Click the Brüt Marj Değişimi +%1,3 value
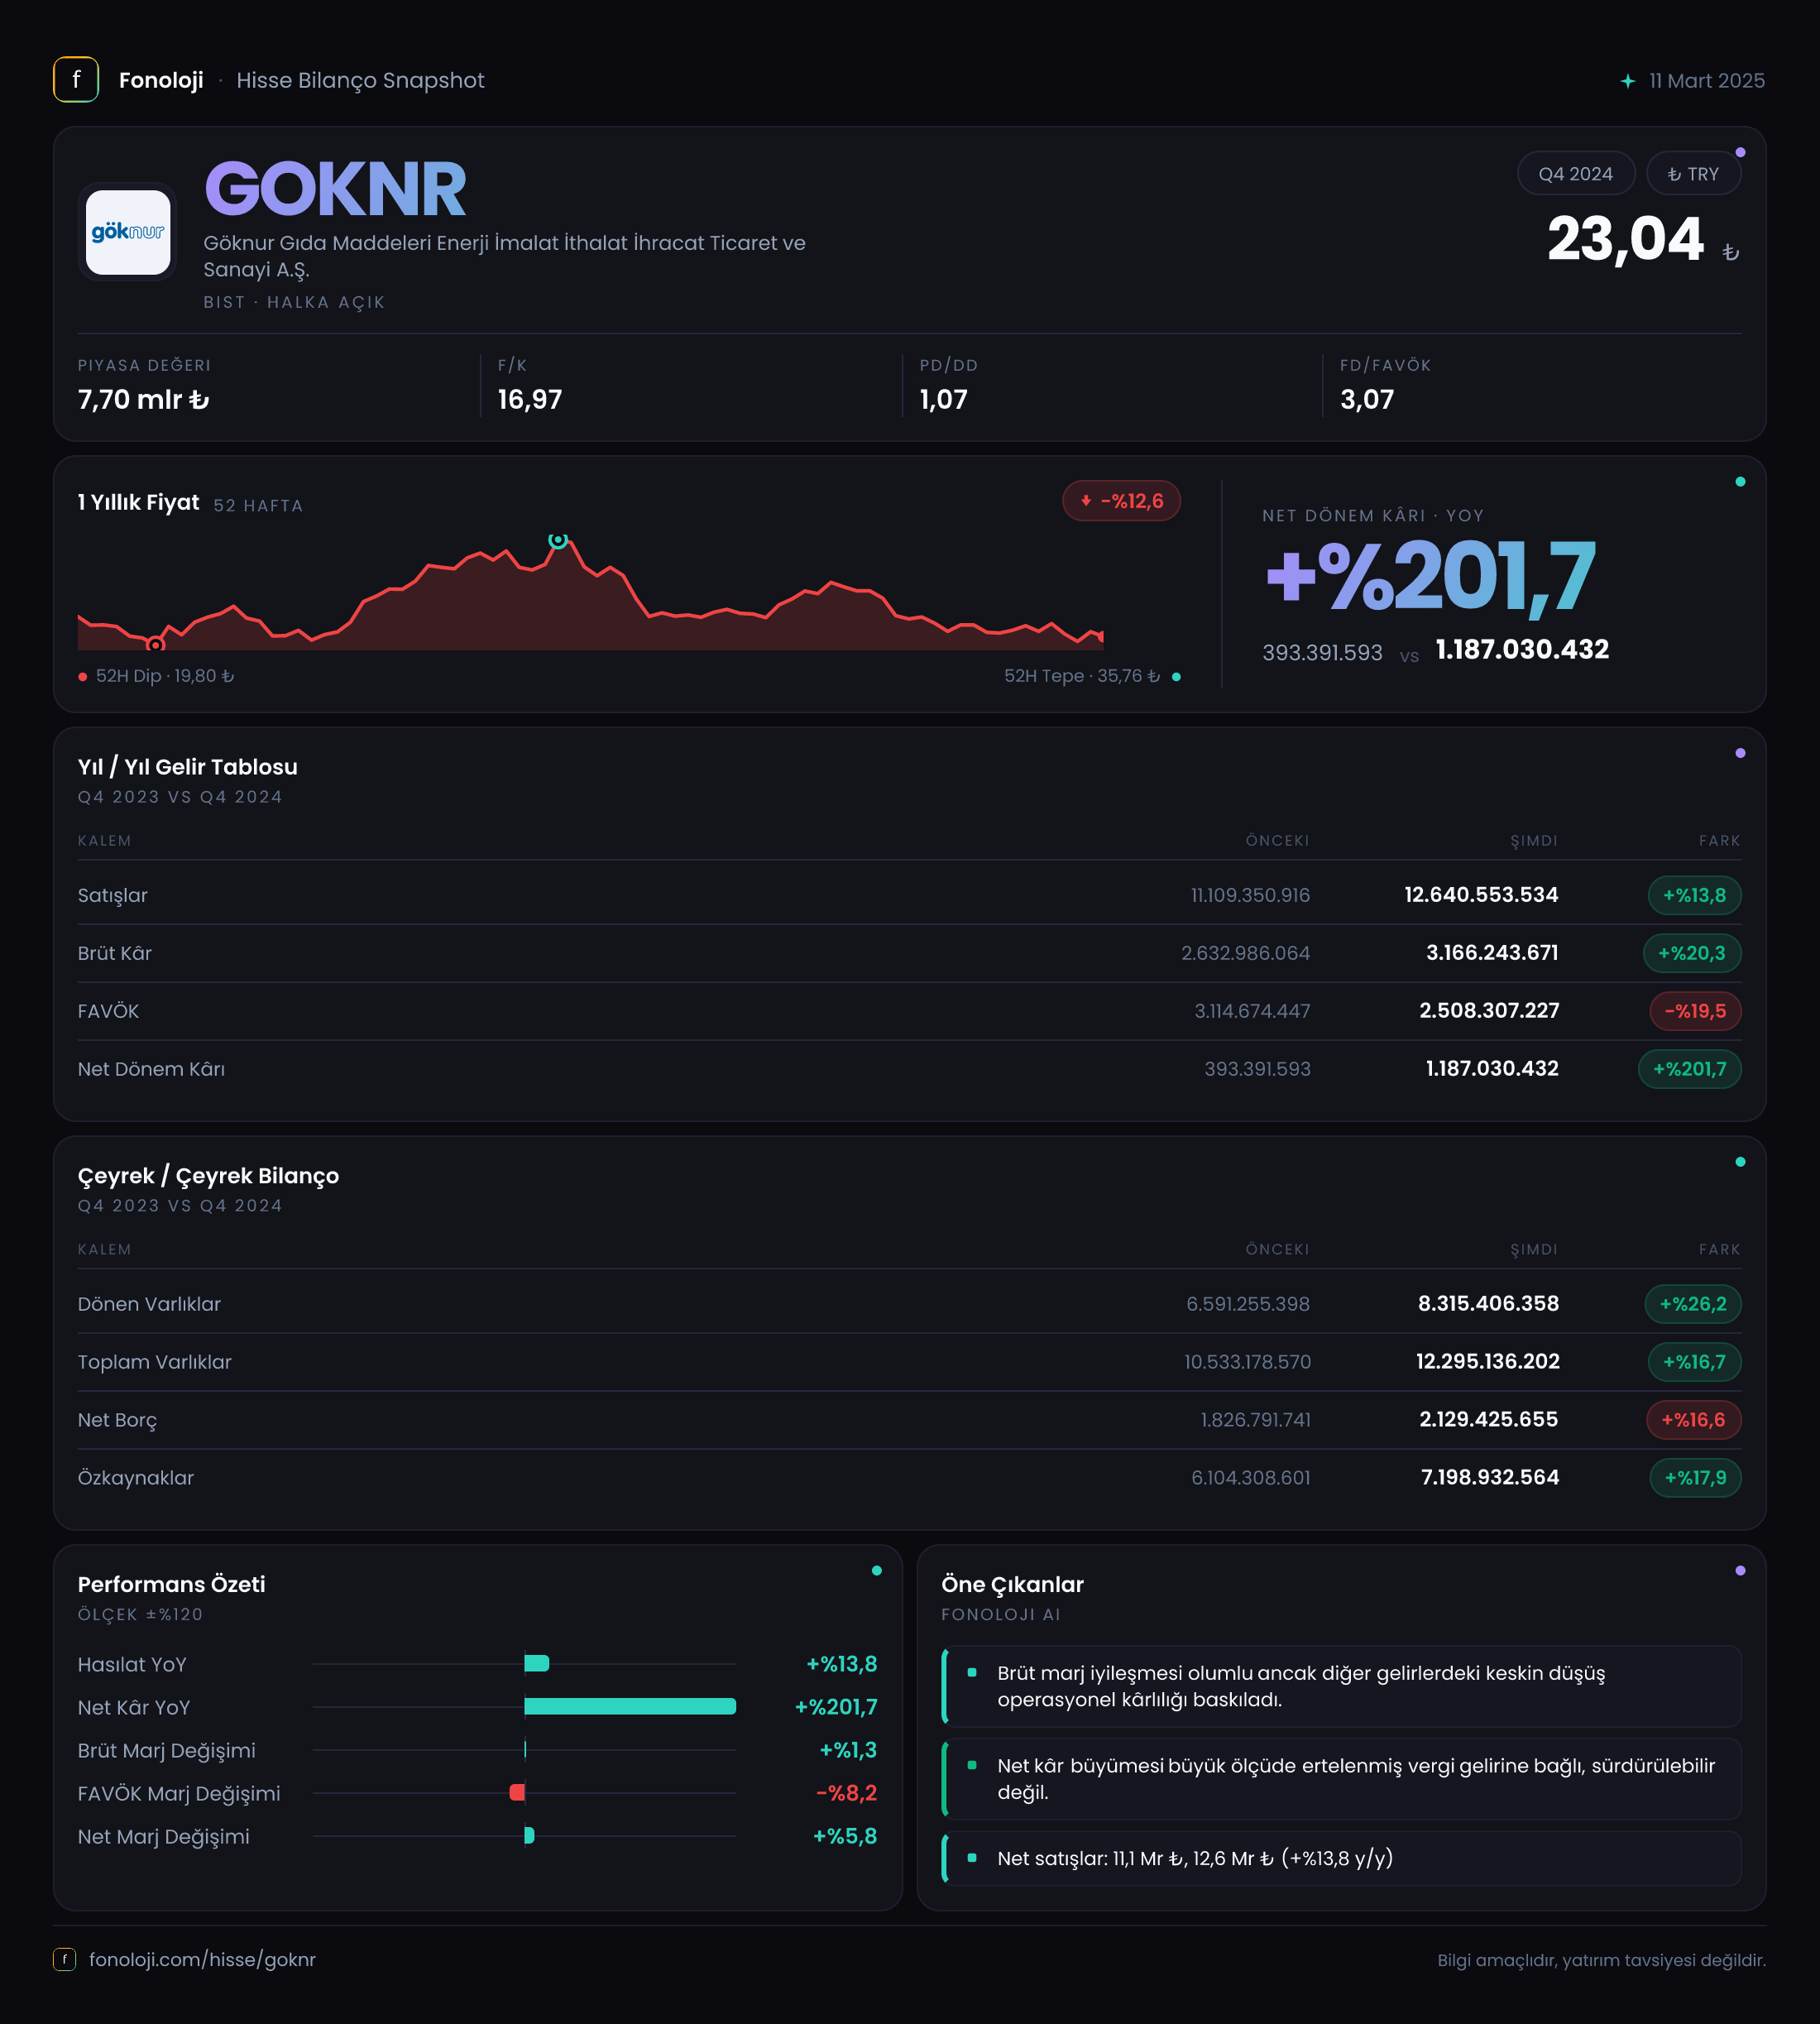Viewport: 1820px width, 2024px height. [848, 1750]
